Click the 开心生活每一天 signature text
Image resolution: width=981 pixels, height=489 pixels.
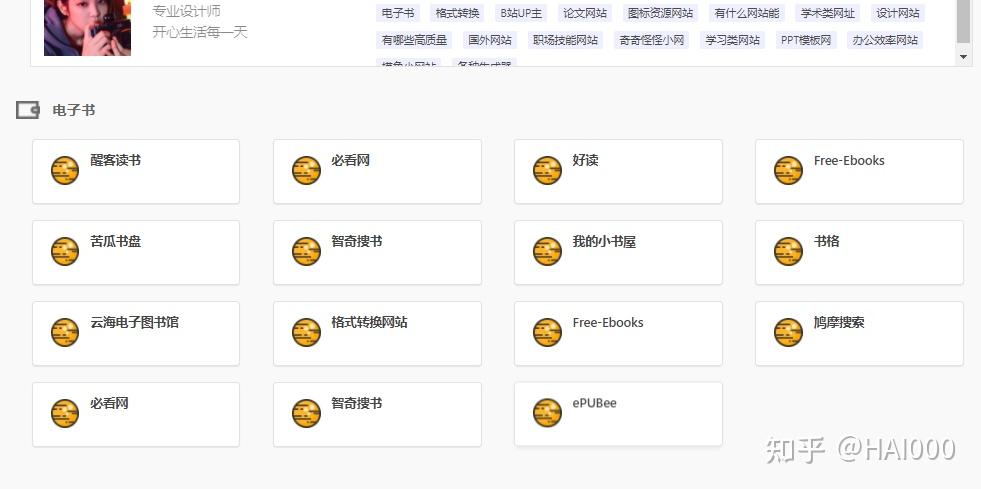coord(200,32)
